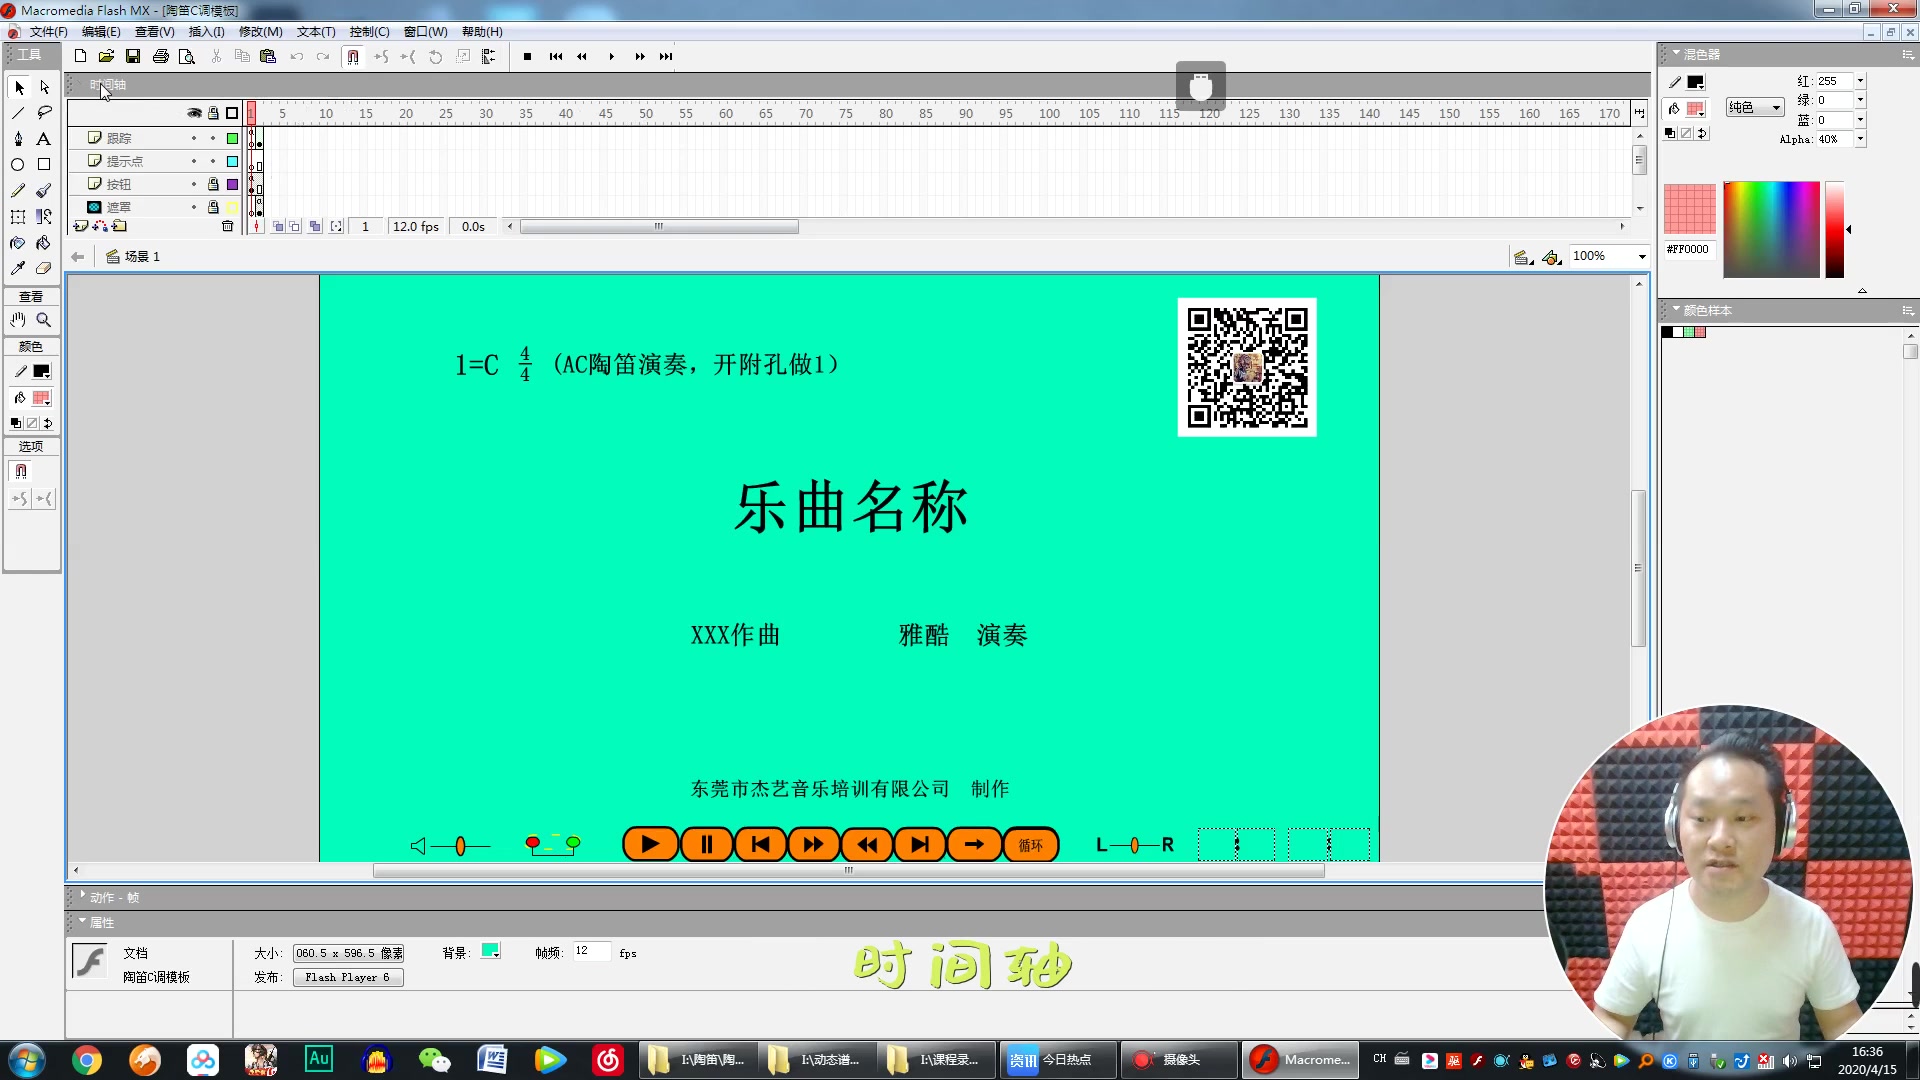Select the Pencil tool
Image resolution: width=1920 pixels, height=1080 pixels.
tap(19, 191)
